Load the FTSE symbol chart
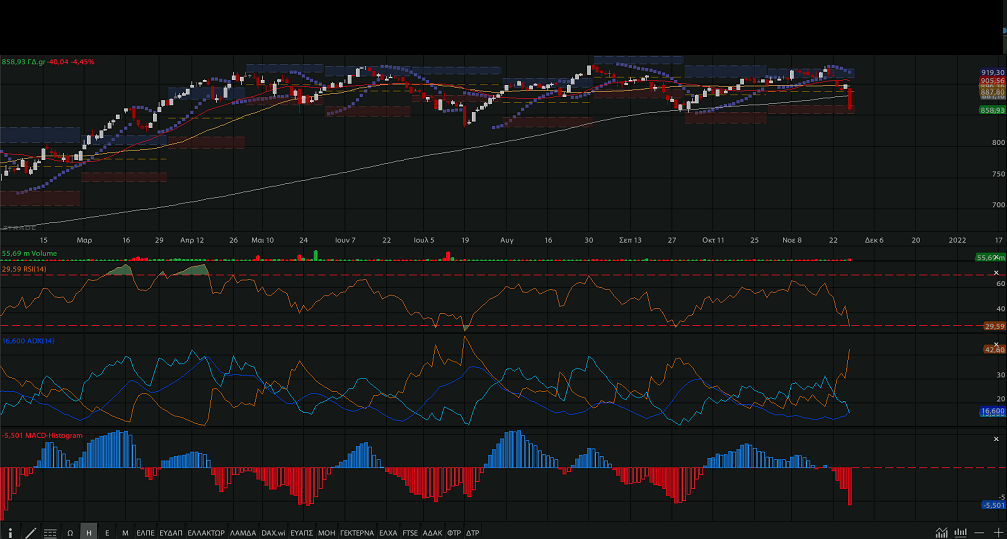This screenshot has height=539, width=1007. [410, 532]
